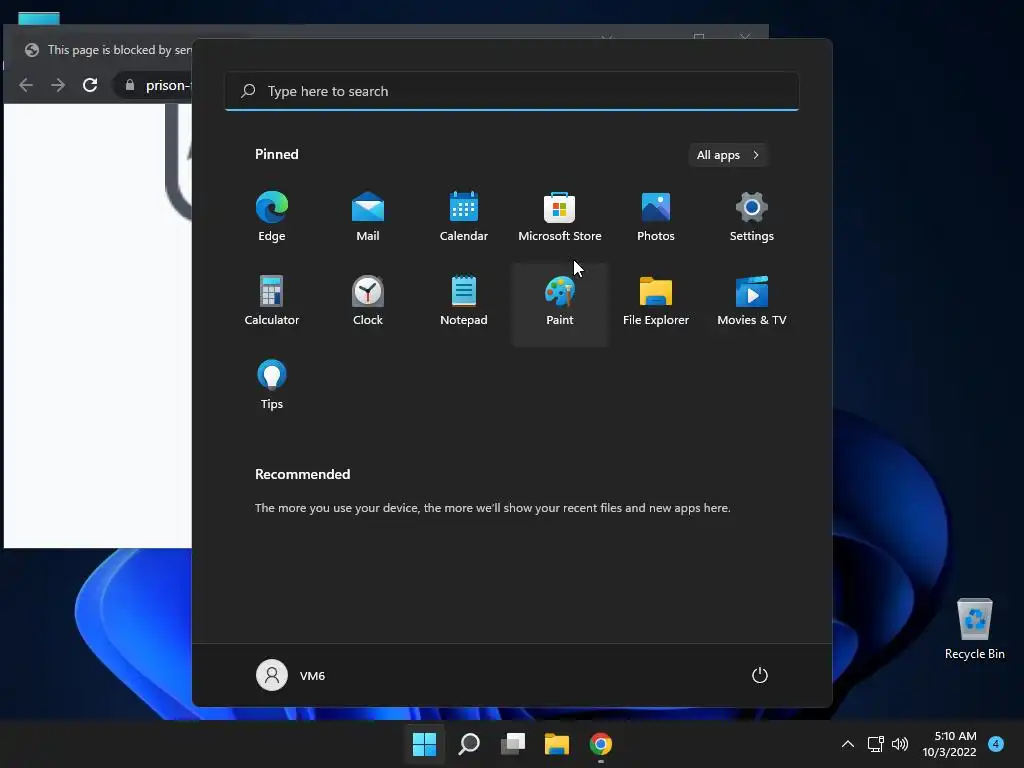Click the Pinned section heading
The image size is (1024, 768).
pos(277,154)
